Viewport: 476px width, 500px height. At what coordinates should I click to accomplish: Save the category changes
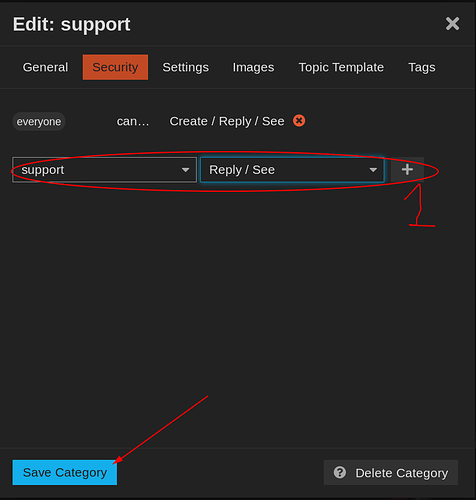coord(65,472)
